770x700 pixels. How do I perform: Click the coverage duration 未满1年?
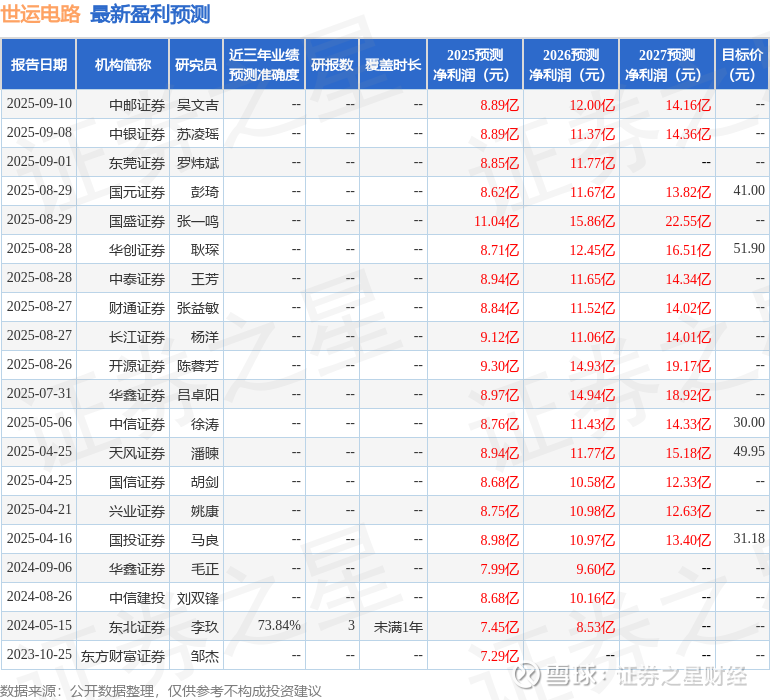point(398,627)
